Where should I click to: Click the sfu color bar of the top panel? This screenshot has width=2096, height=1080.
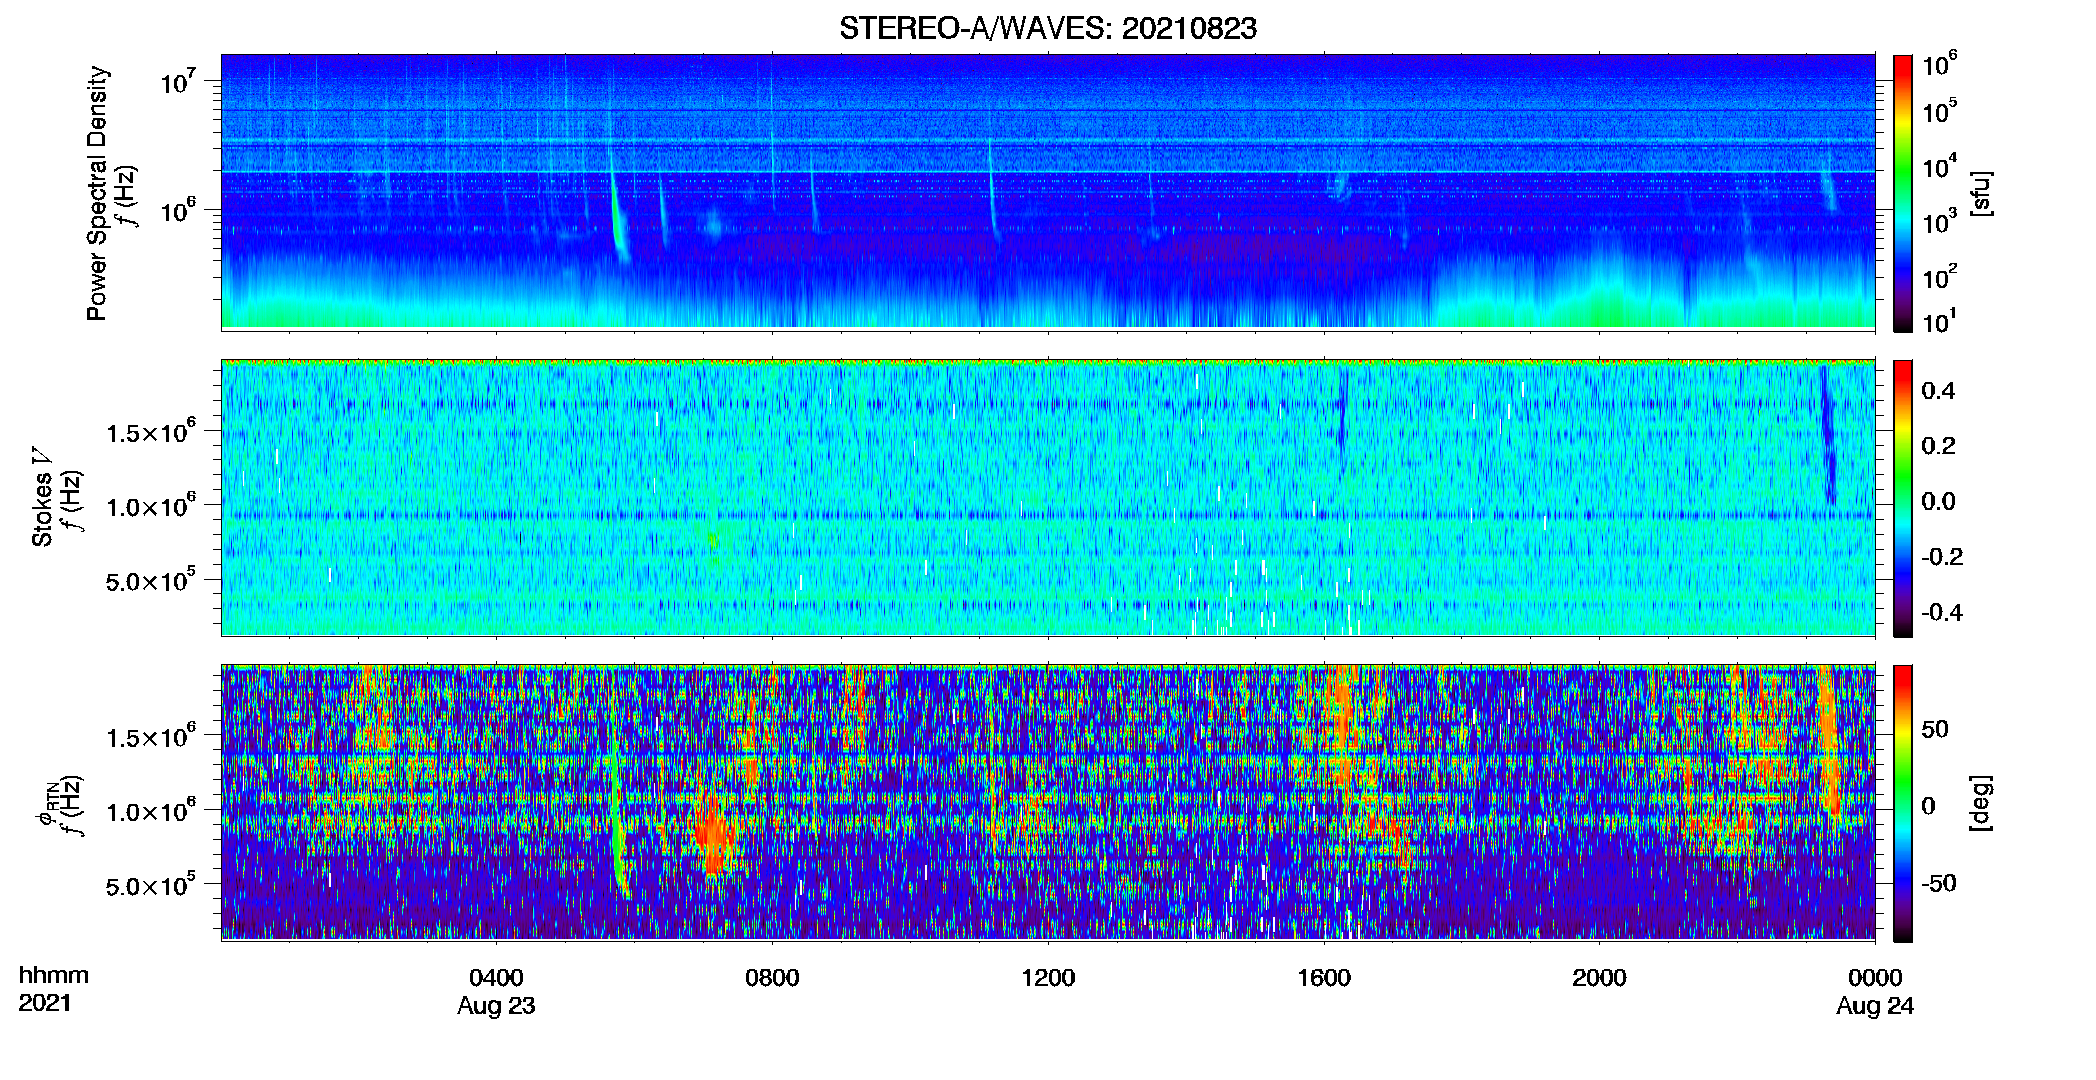pyautogui.click(x=1903, y=193)
